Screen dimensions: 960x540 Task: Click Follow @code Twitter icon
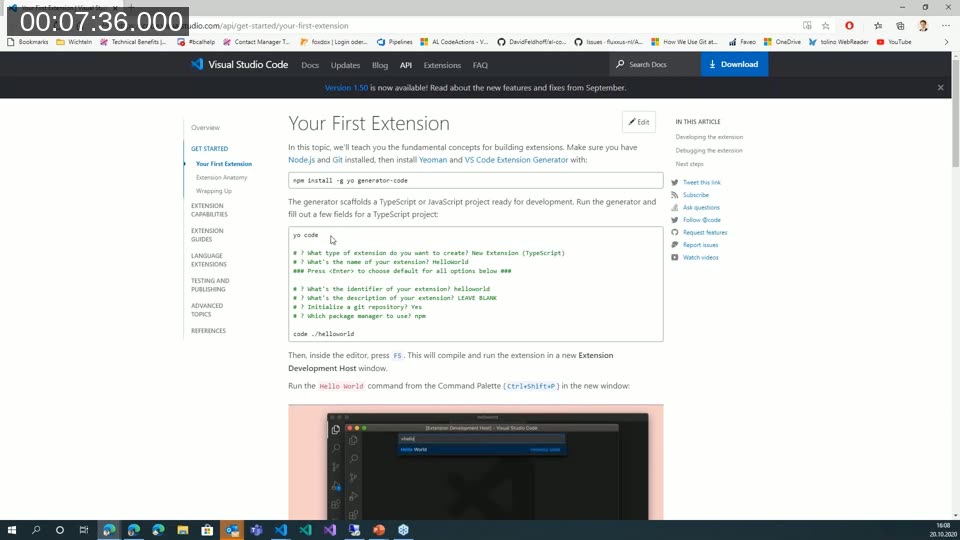click(x=675, y=220)
